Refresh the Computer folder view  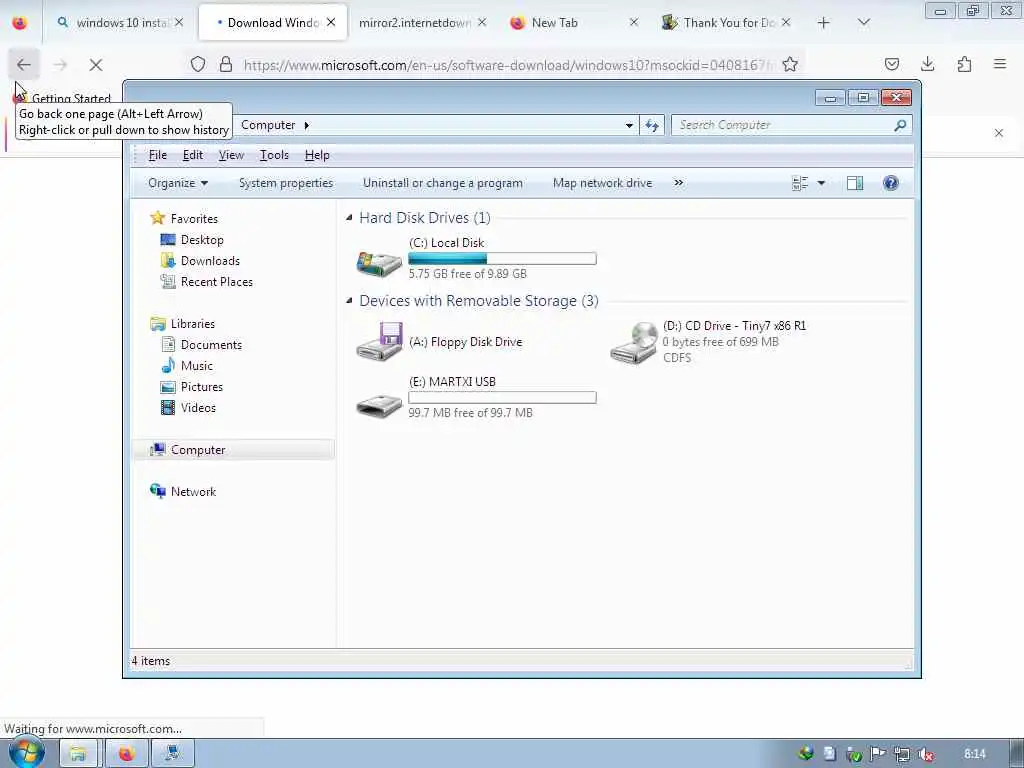point(652,125)
